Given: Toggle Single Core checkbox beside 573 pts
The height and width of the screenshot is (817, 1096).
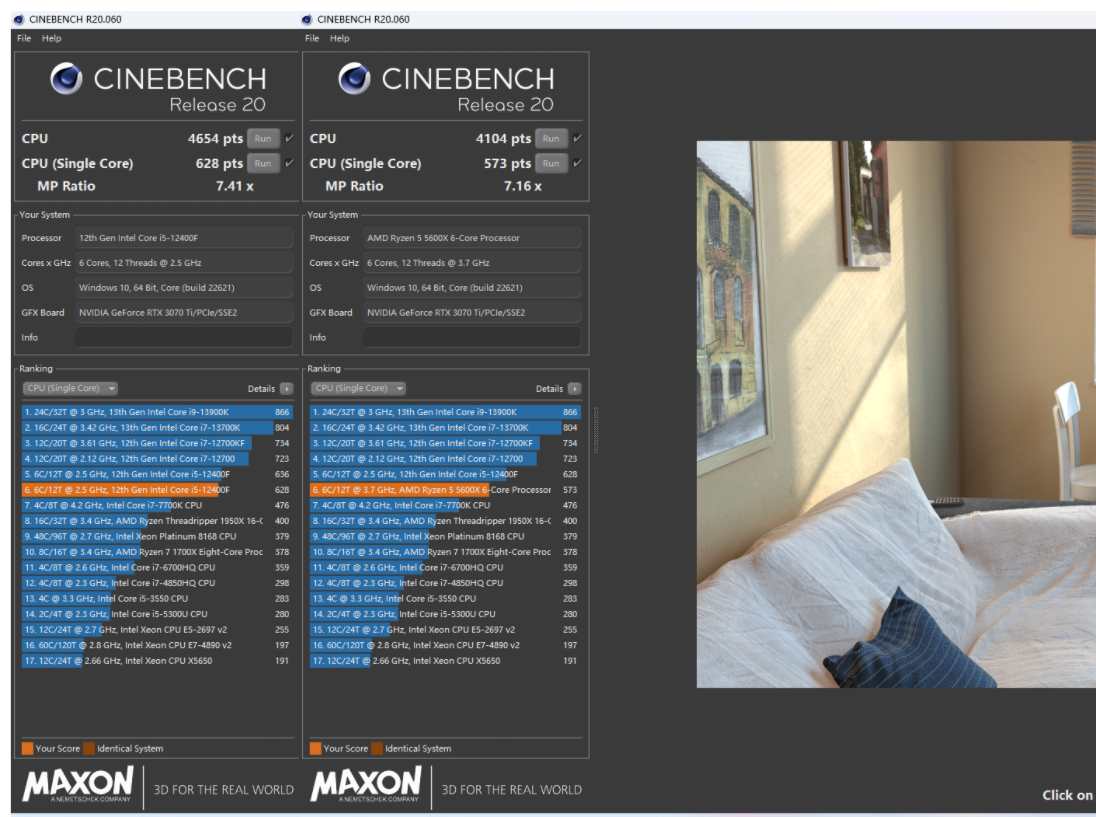Looking at the screenshot, I should tap(577, 163).
